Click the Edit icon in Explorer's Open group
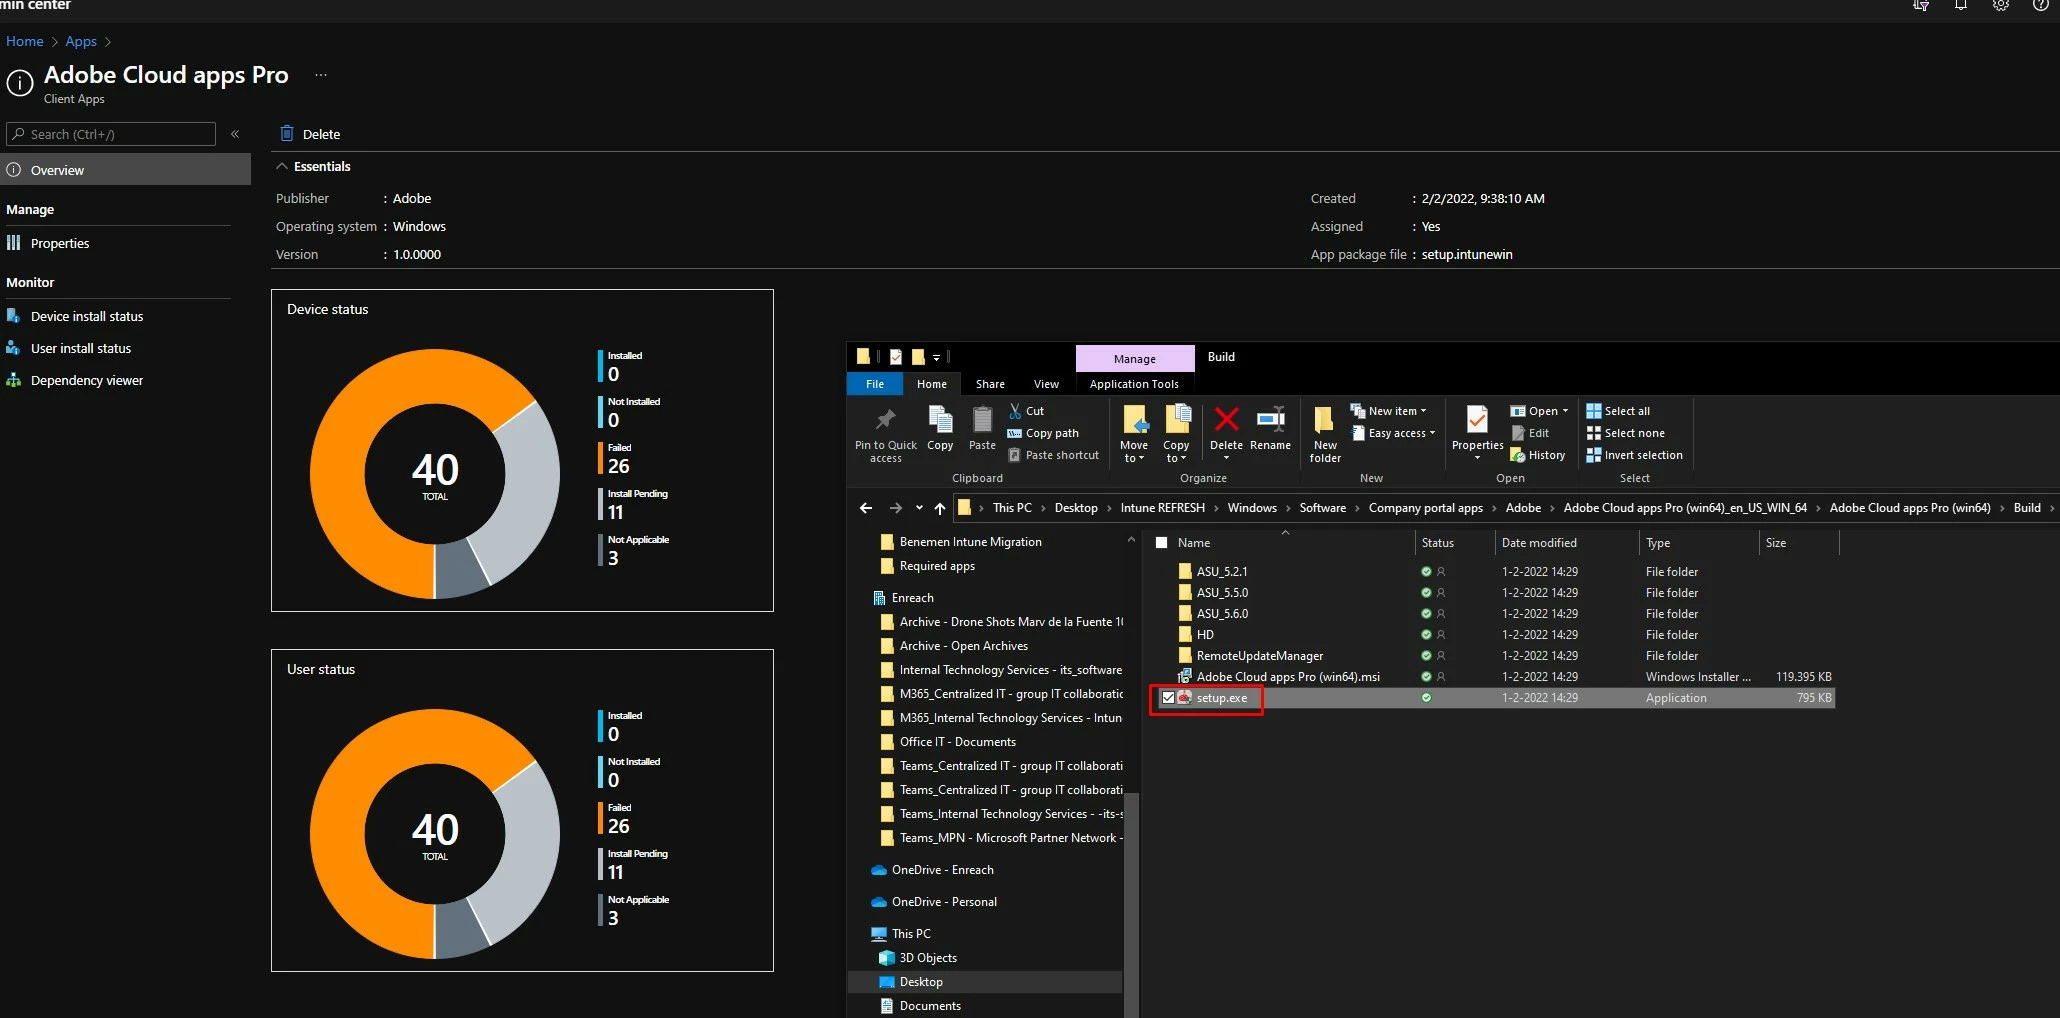The height and width of the screenshot is (1018, 2060). (x=1518, y=433)
